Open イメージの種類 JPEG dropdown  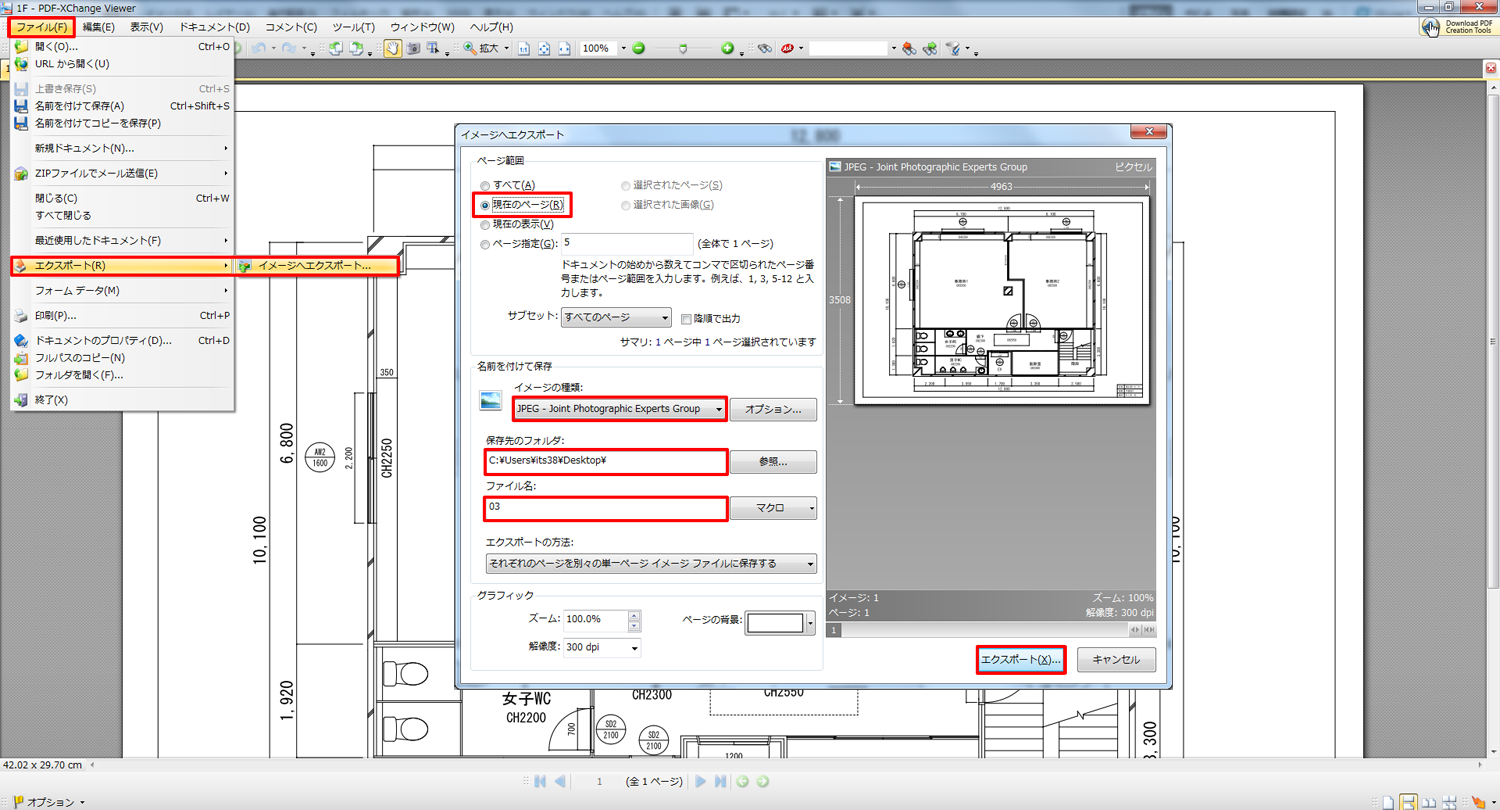[x=619, y=409]
